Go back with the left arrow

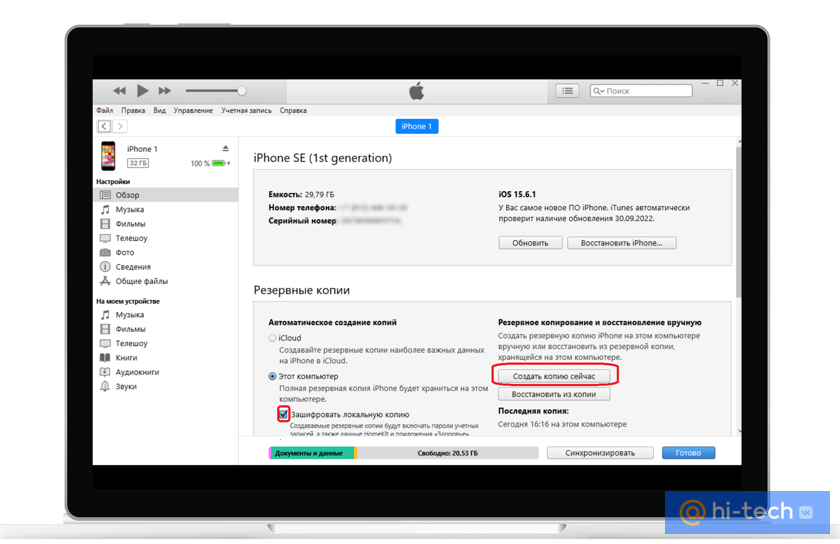(104, 126)
